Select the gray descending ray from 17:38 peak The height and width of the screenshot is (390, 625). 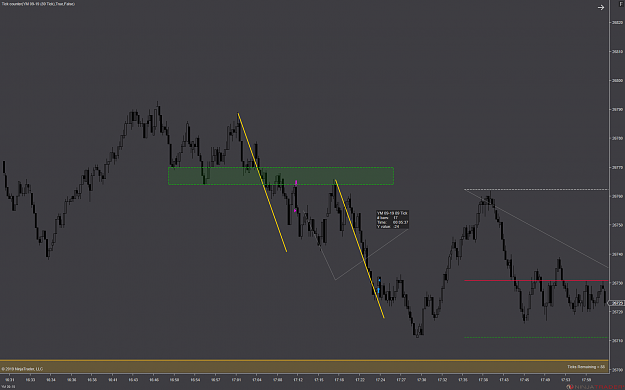tap(536, 228)
